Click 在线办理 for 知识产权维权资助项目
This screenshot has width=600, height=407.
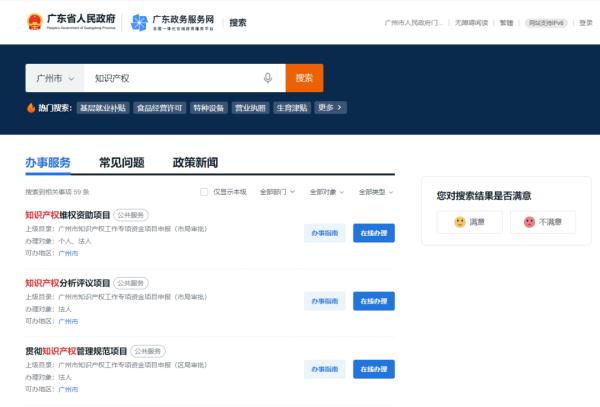click(x=374, y=233)
